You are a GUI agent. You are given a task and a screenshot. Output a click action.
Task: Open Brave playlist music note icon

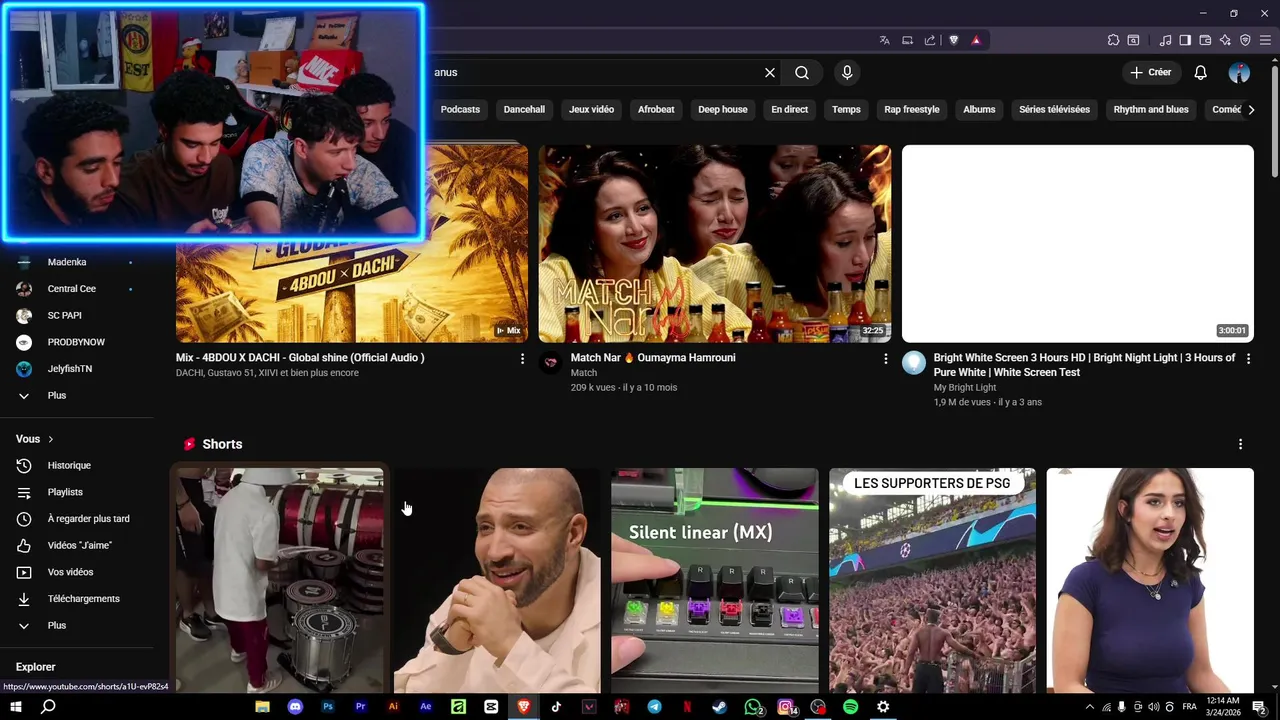click(1165, 40)
